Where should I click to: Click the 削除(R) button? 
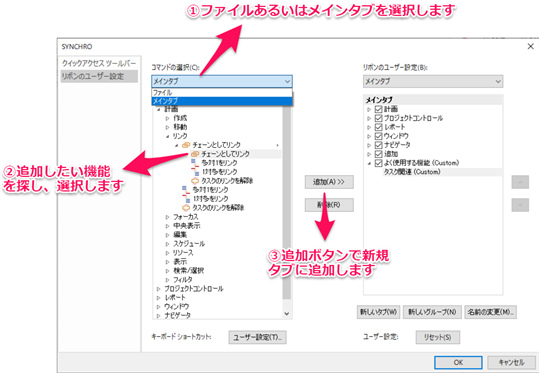click(x=329, y=205)
